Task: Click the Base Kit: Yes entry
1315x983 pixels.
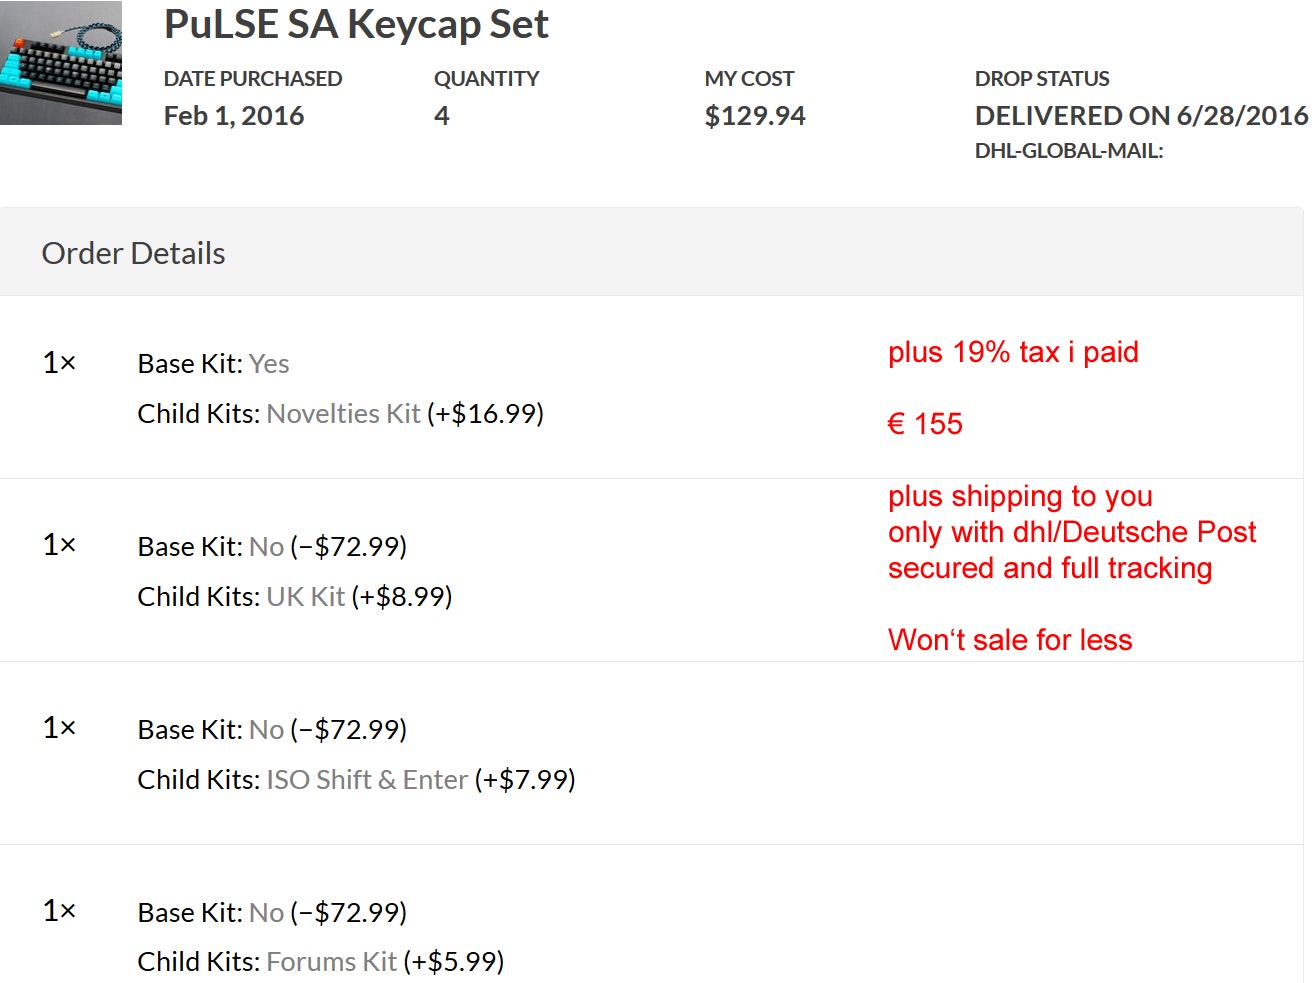Action: (214, 364)
